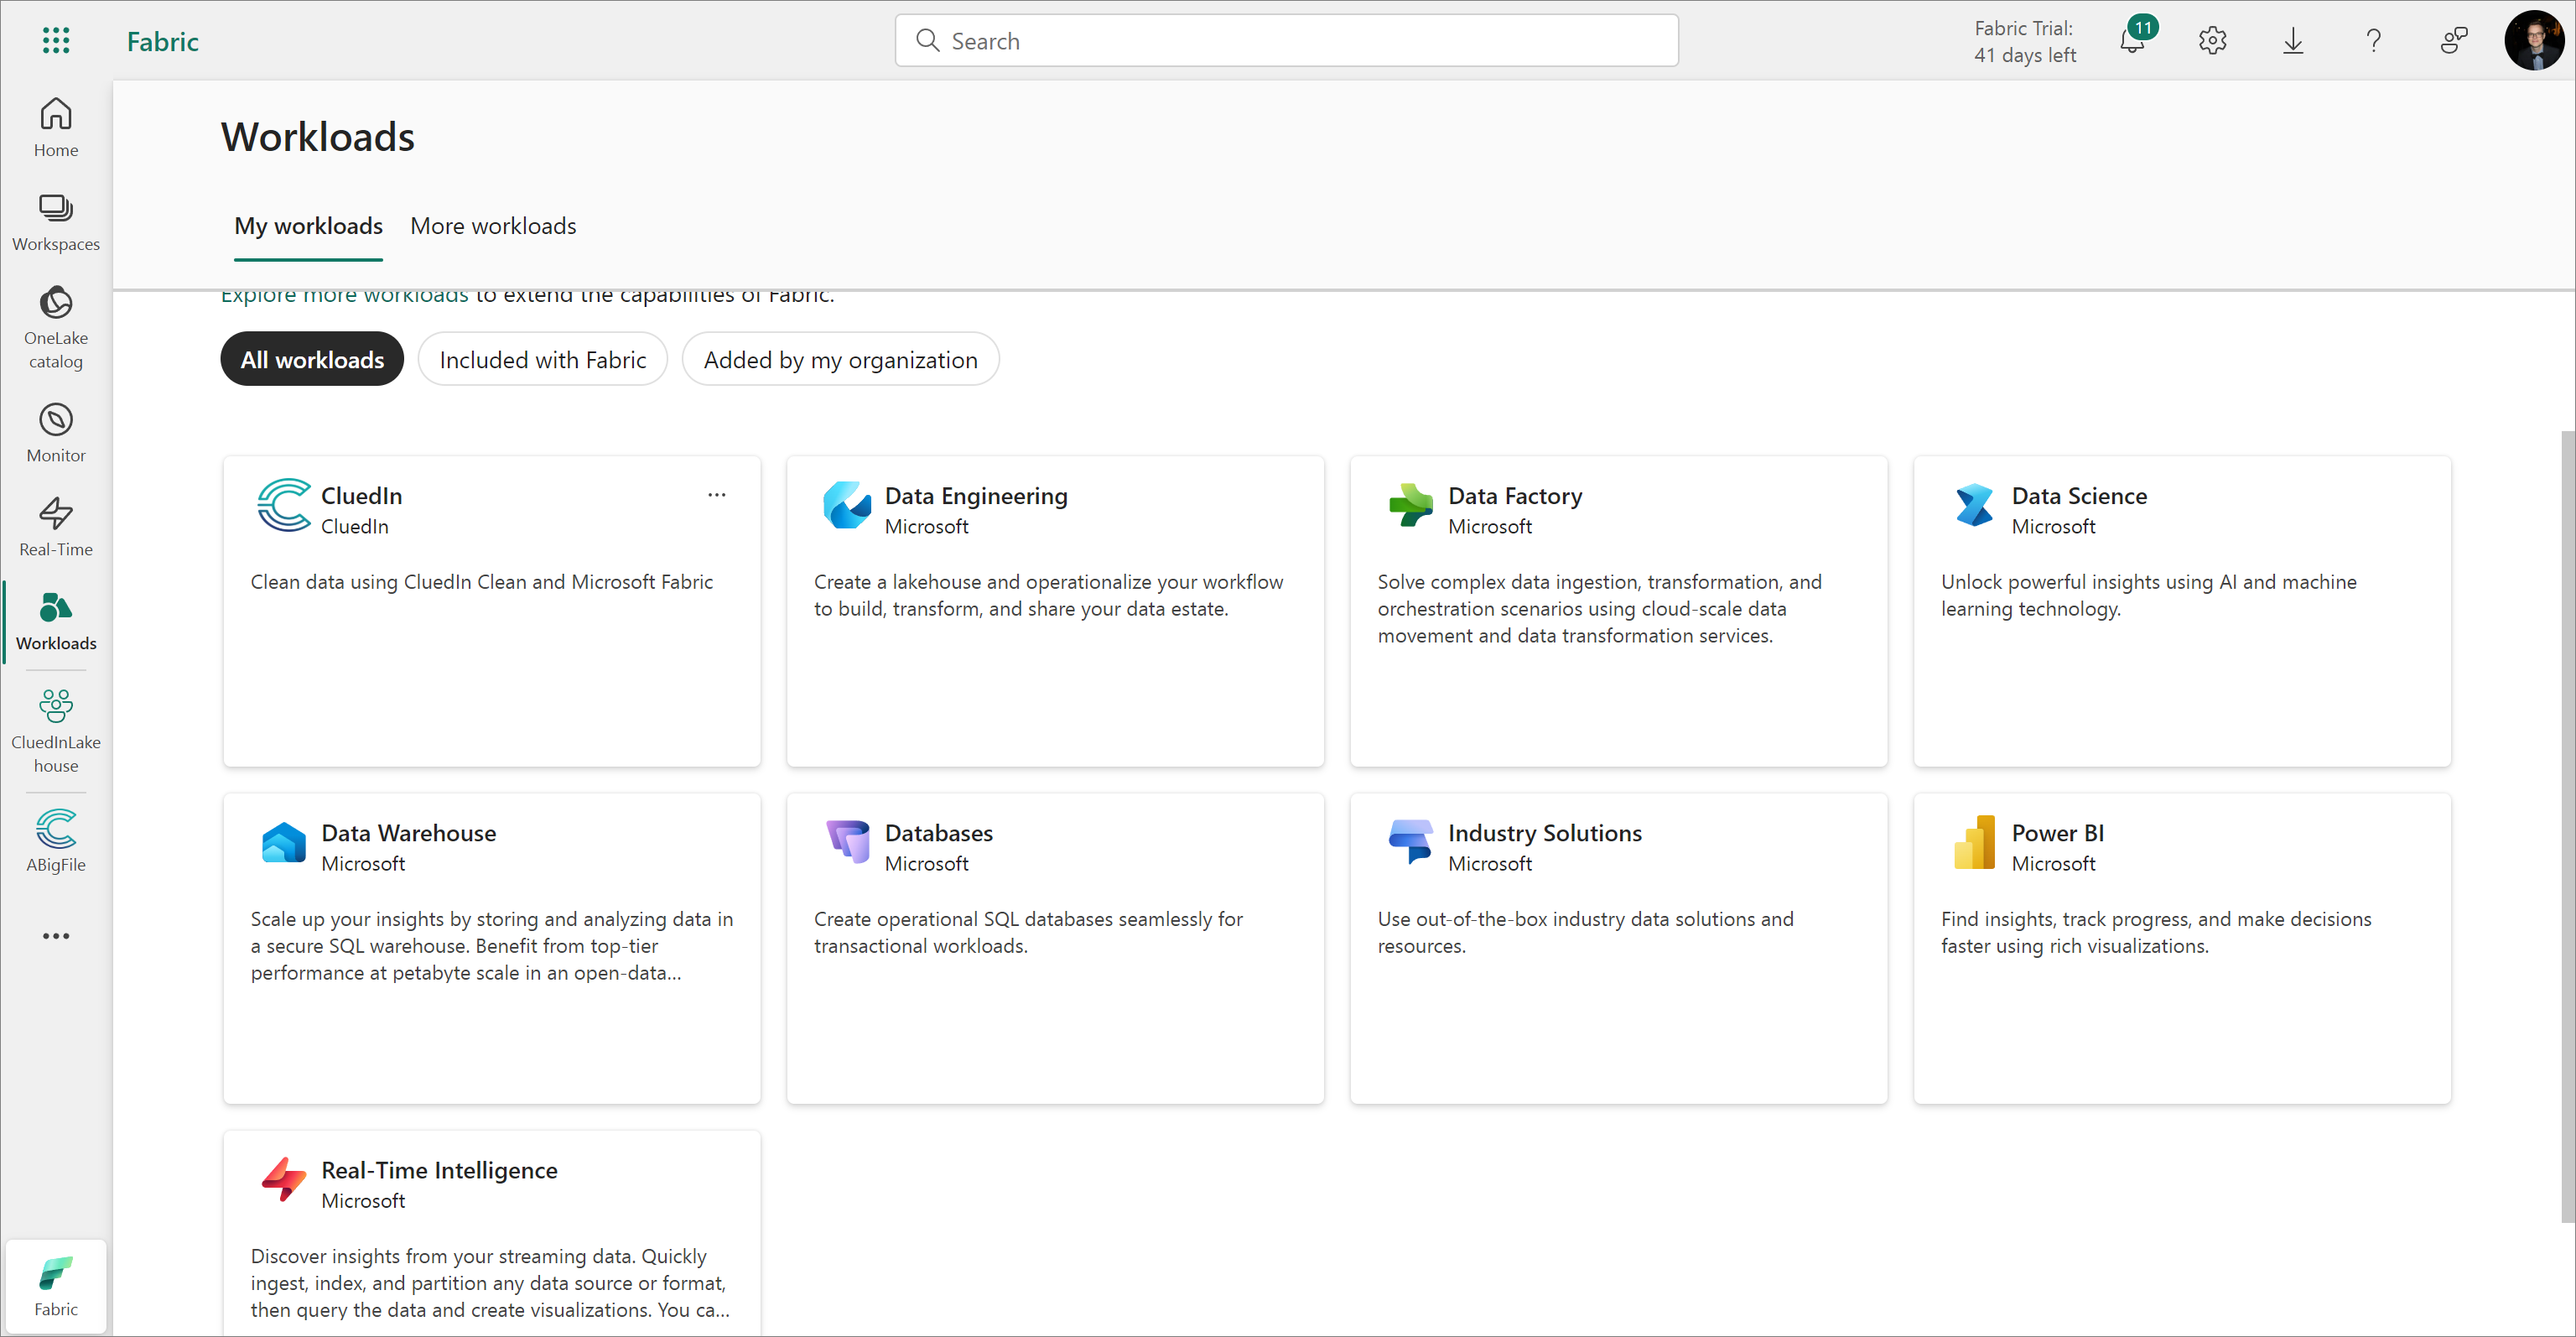
Task: Open the help question mark icon
Action: 2373,41
